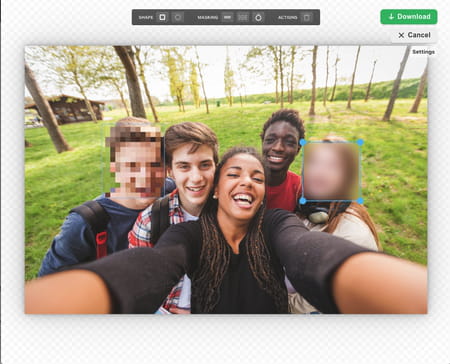Click the bottom-left handle of blurred selection
The height and width of the screenshot is (364, 450).
click(303, 201)
